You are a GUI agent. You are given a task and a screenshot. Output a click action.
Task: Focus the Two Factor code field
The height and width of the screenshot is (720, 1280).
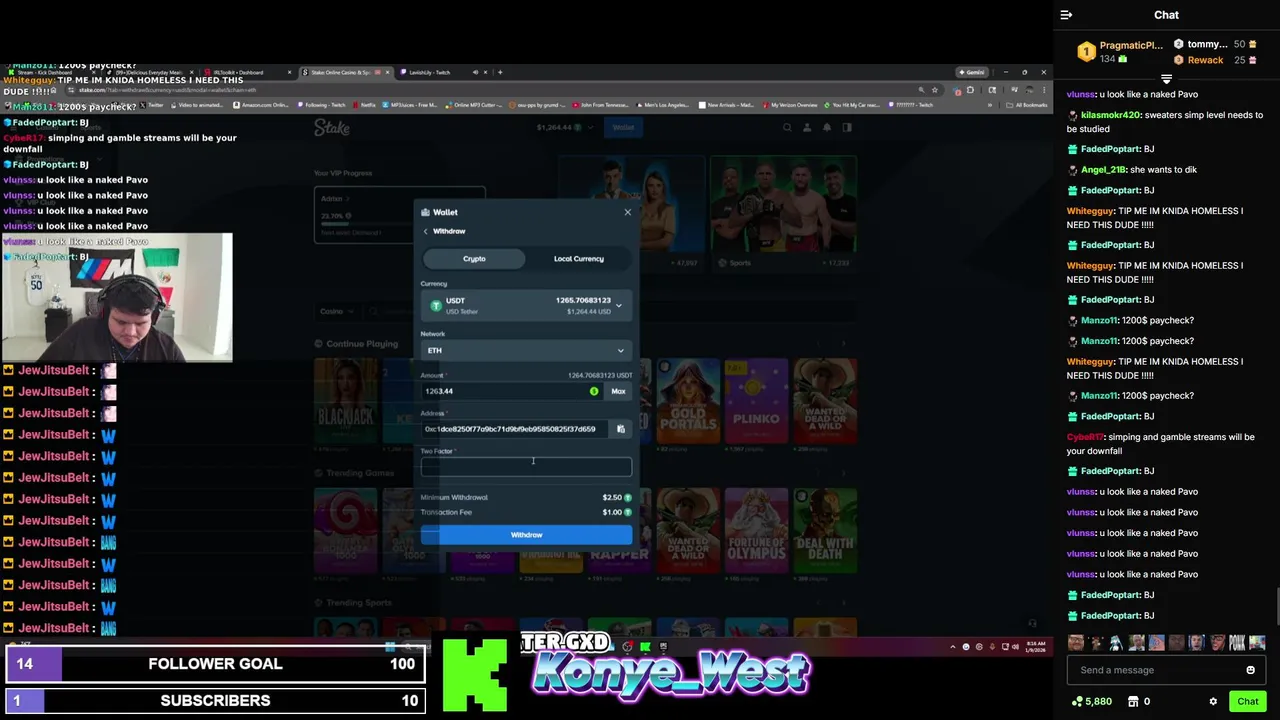(526, 467)
